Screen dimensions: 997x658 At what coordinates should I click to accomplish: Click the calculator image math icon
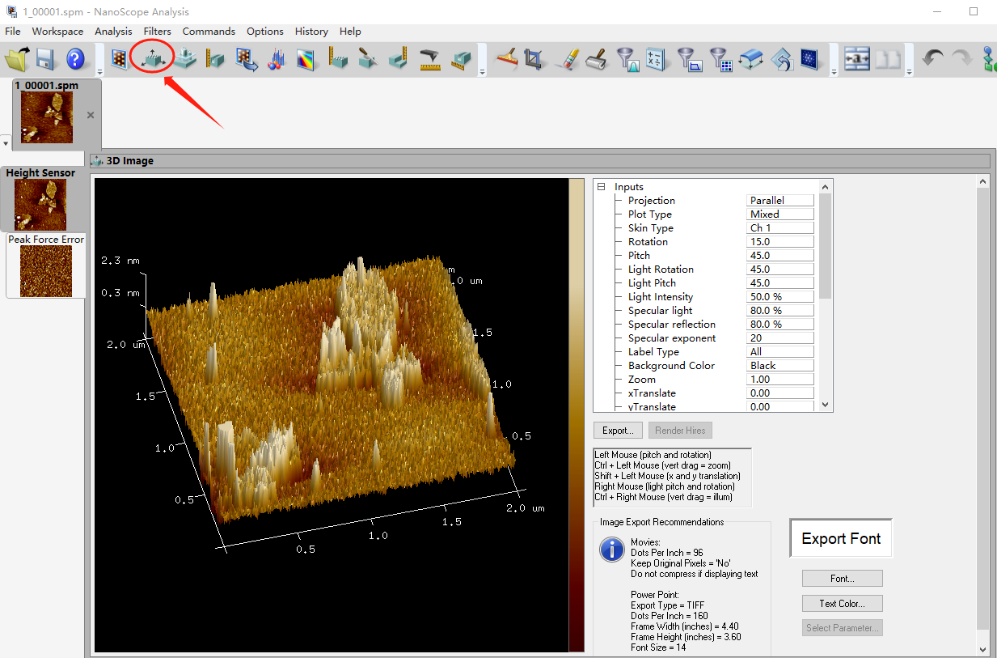656,60
